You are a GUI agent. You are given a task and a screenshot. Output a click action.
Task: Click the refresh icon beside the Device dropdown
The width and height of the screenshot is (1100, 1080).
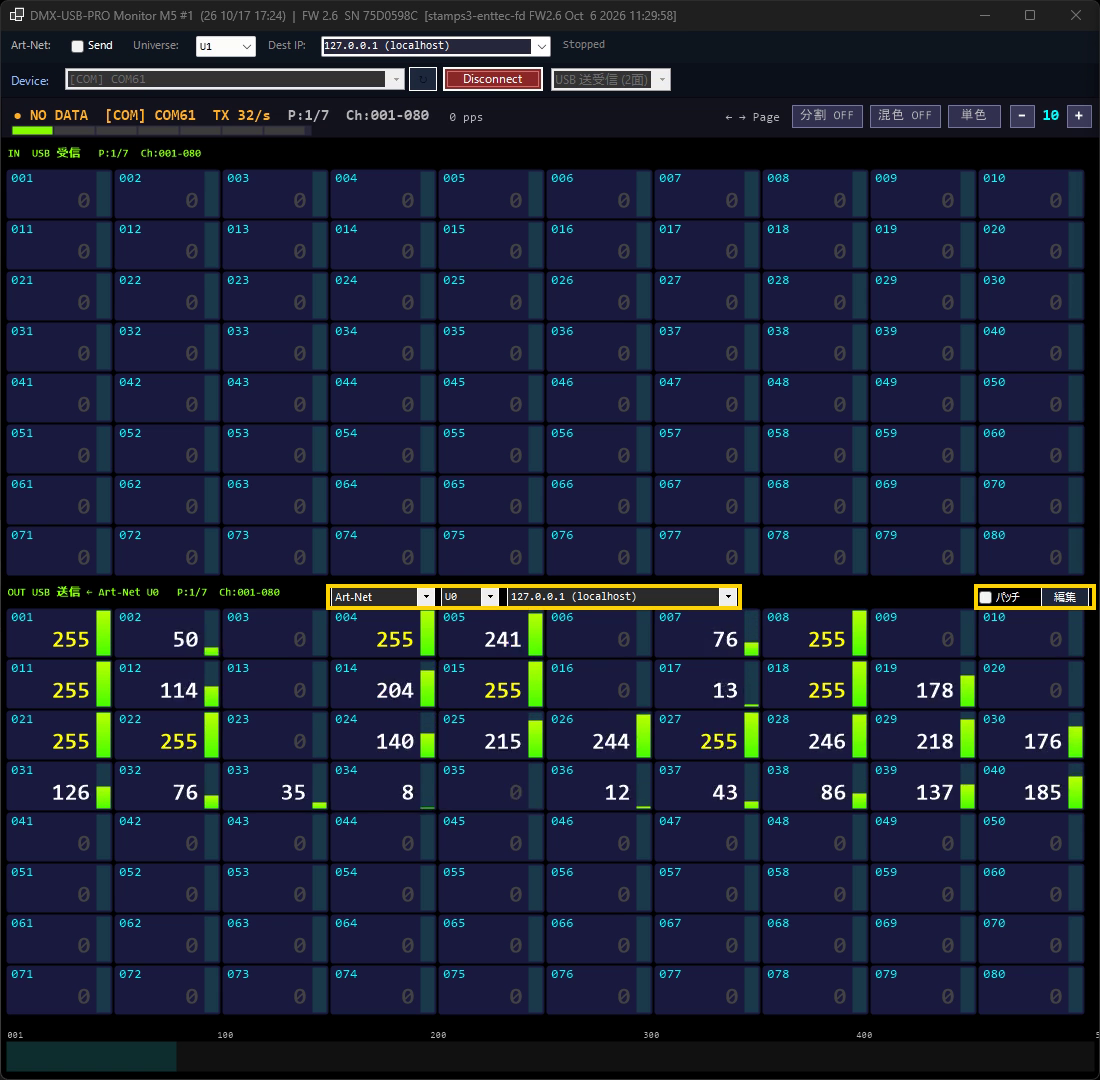click(x=422, y=79)
